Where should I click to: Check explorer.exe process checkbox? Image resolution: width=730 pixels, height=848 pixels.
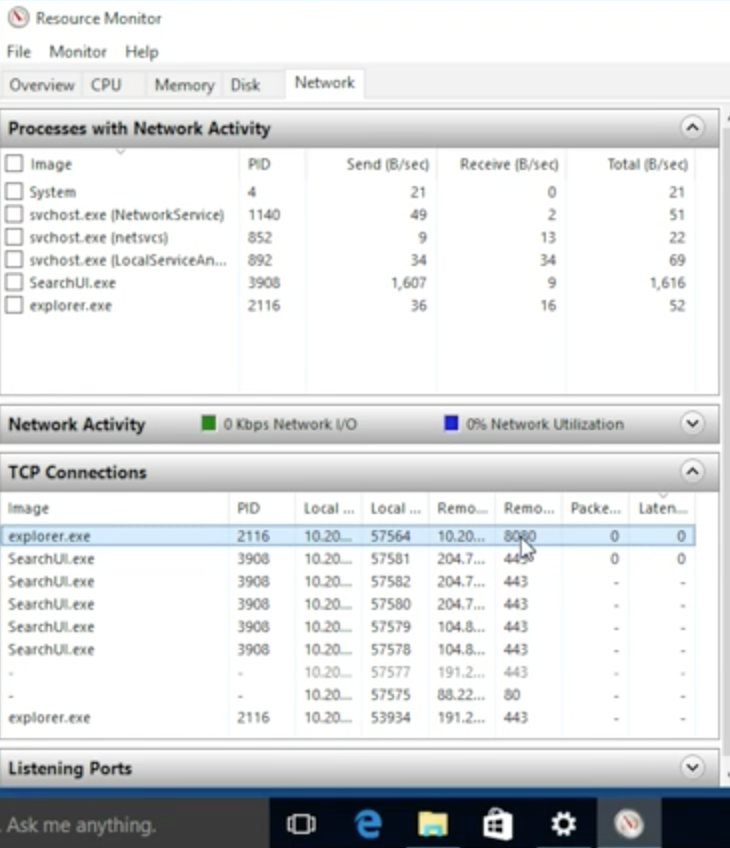coord(14,305)
